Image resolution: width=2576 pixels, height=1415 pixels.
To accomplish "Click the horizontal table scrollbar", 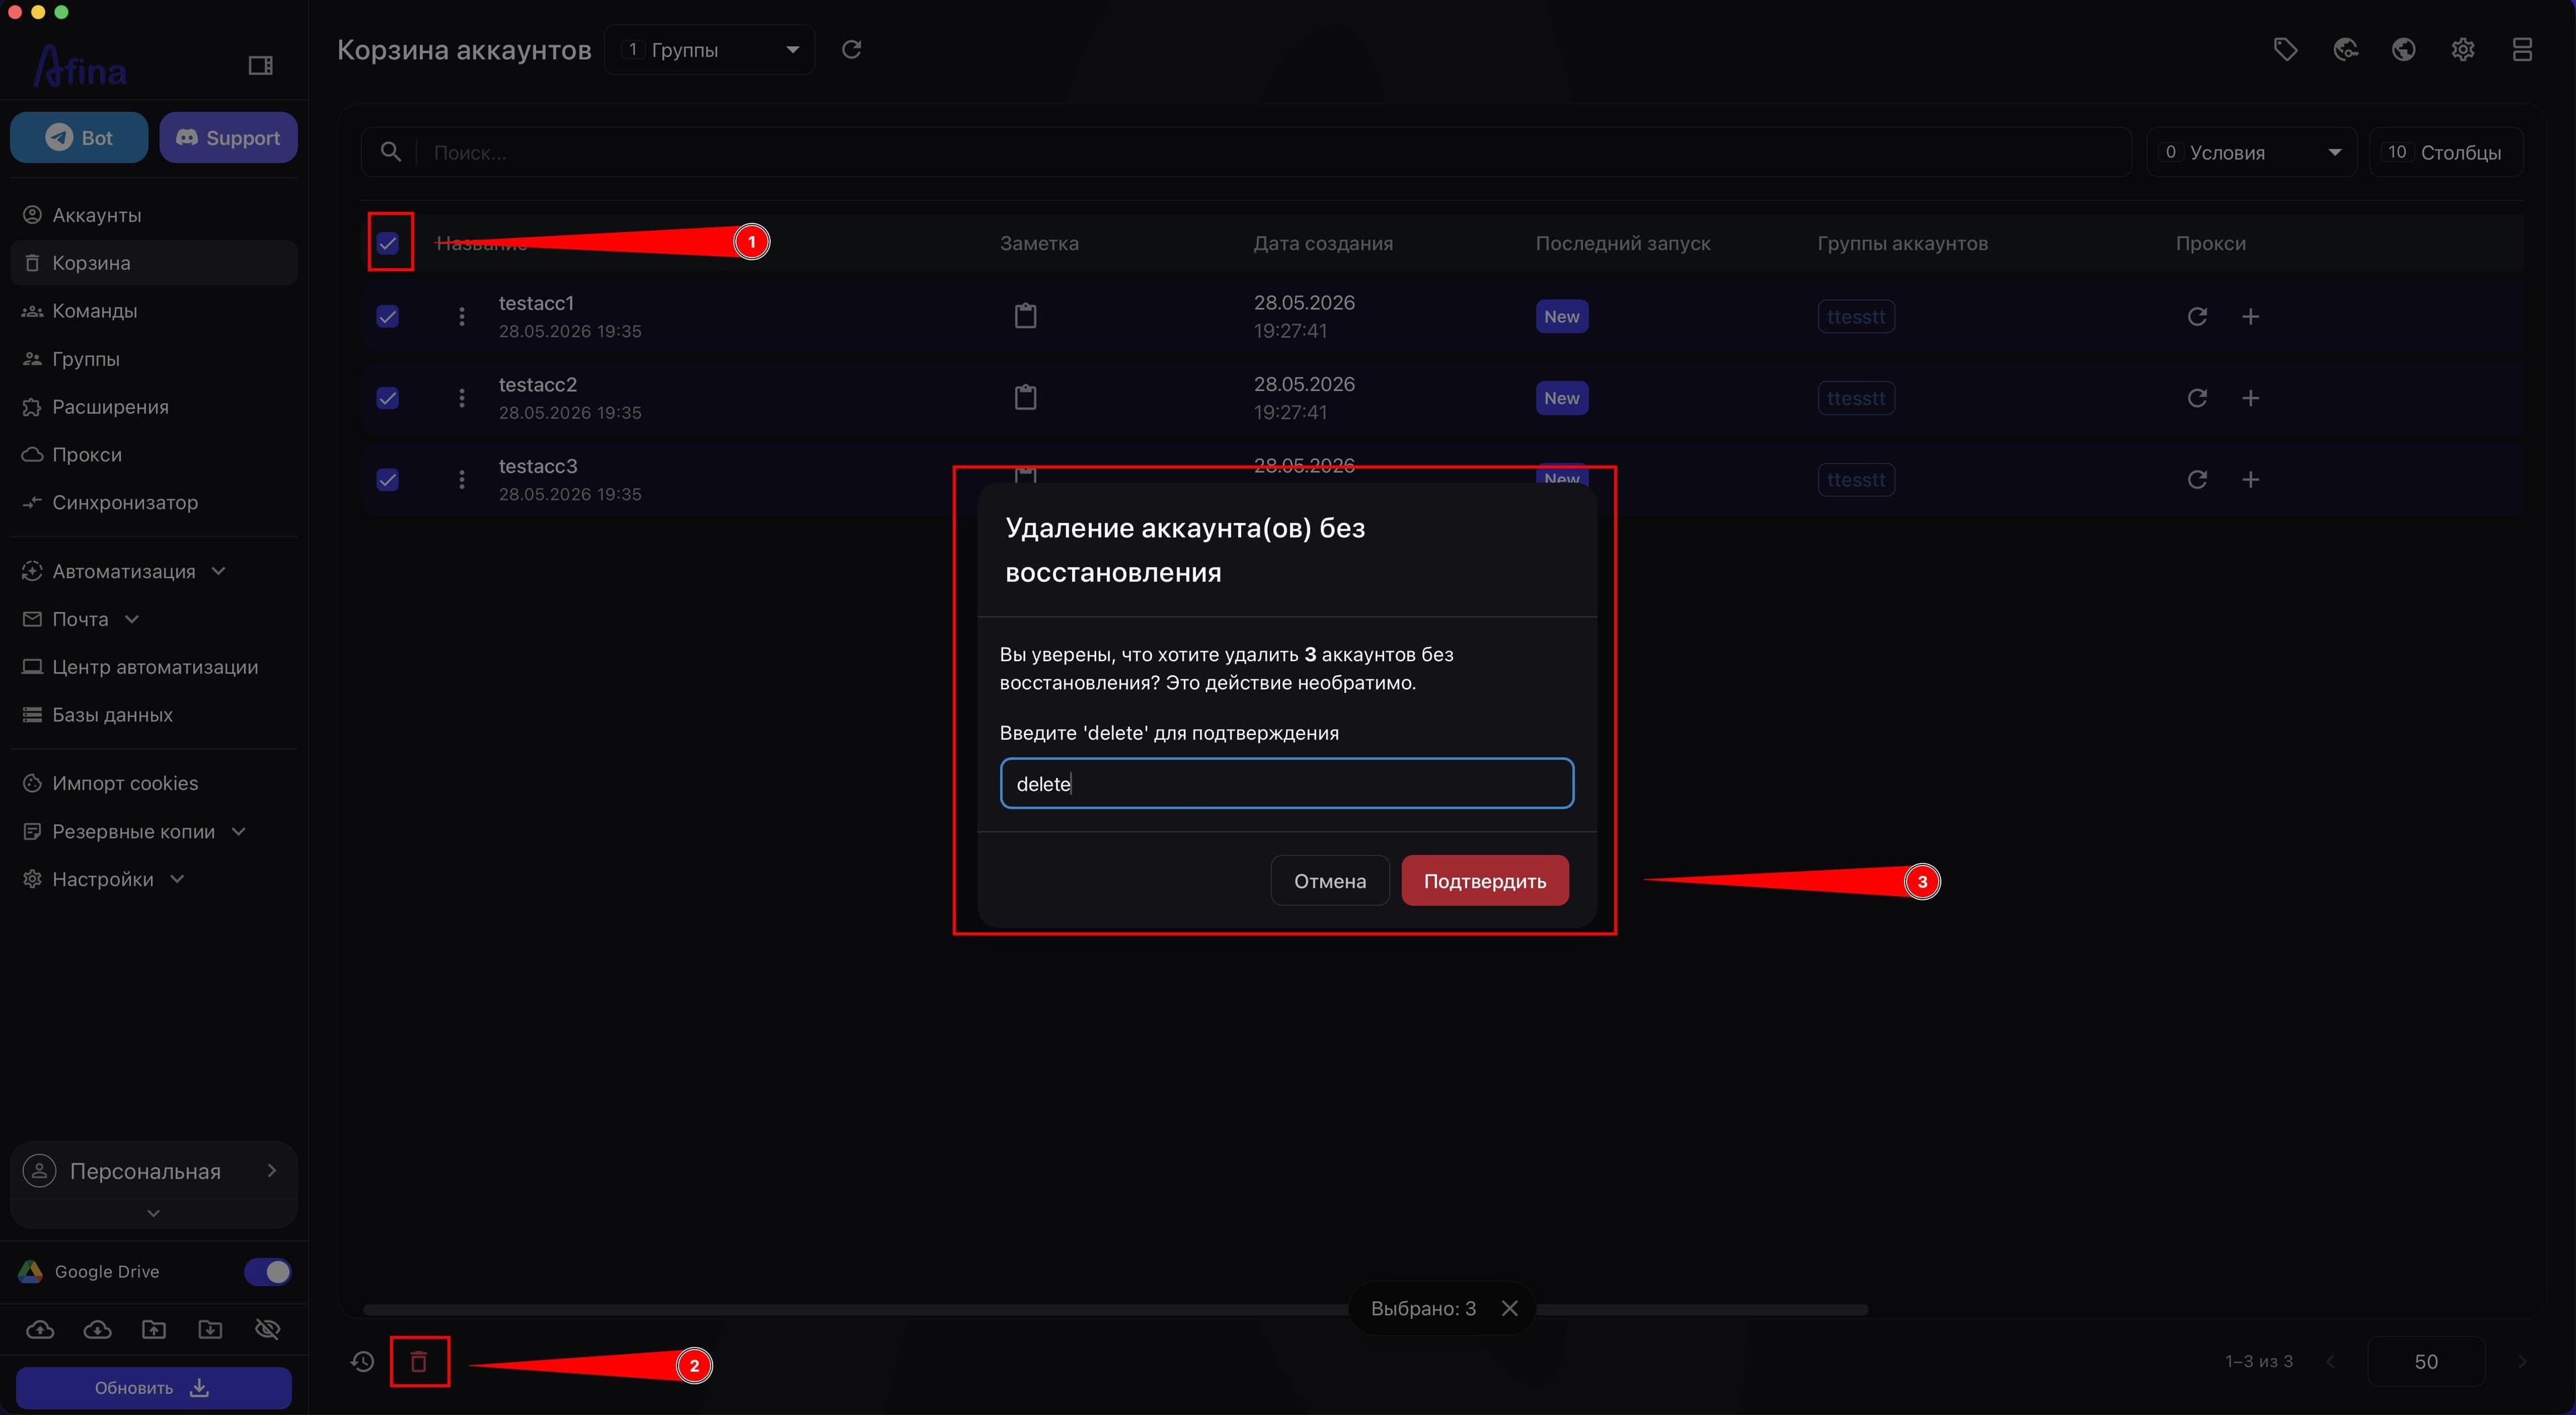I will 1115,1310.
